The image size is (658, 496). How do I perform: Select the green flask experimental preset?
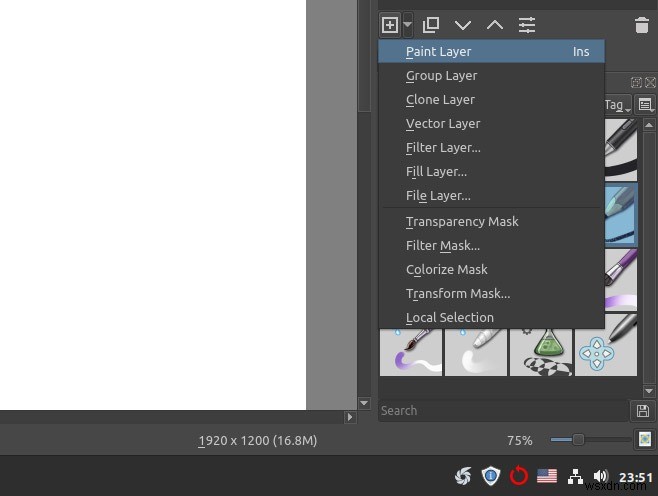tap(541, 352)
